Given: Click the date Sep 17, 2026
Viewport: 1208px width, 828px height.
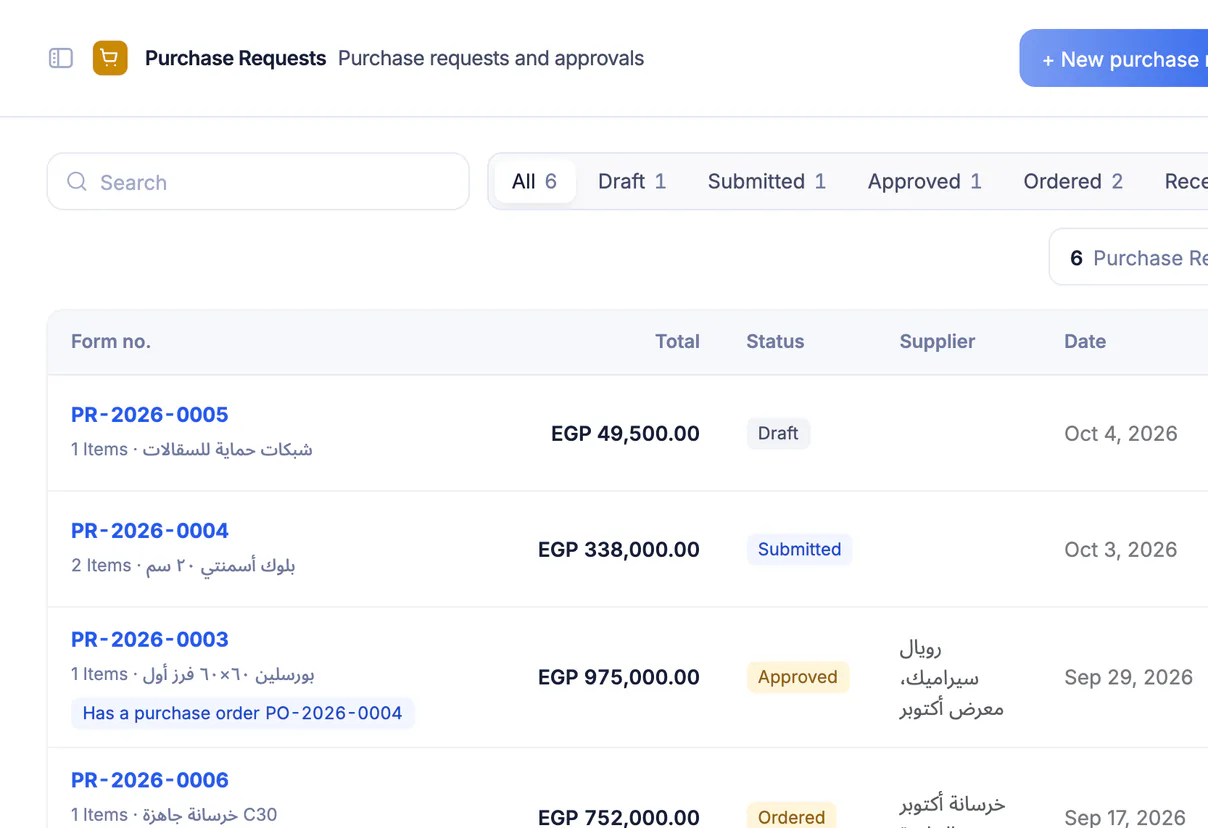Looking at the screenshot, I should pos(1125,817).
